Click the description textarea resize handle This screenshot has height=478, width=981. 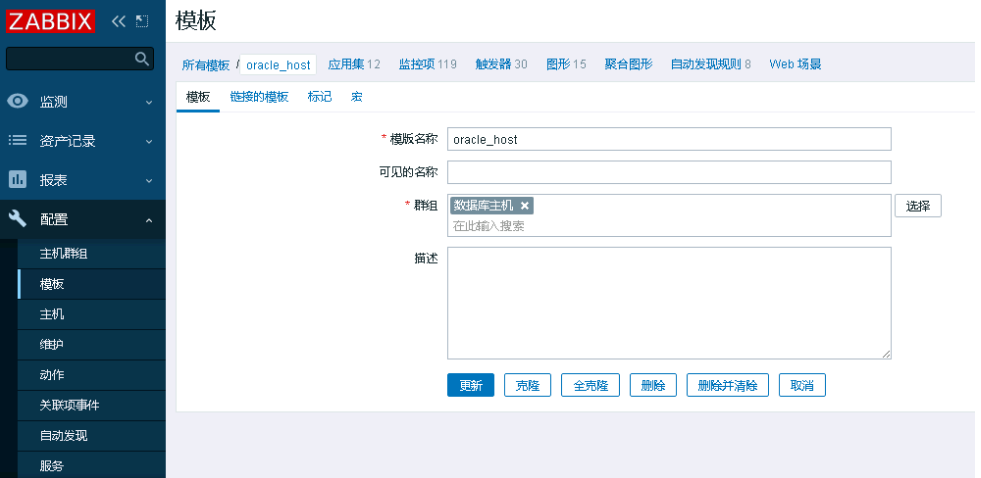(886, 354)
